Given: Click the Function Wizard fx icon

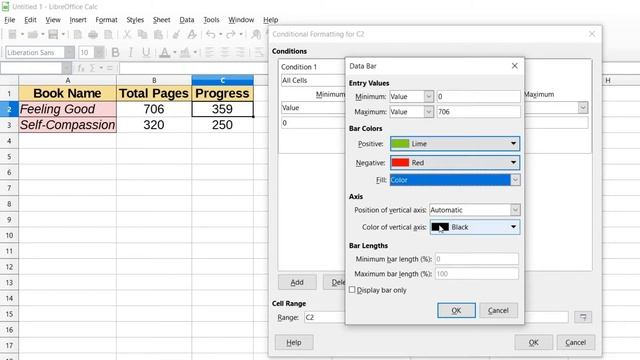Looking at the screenshot, I should (81, 68).
